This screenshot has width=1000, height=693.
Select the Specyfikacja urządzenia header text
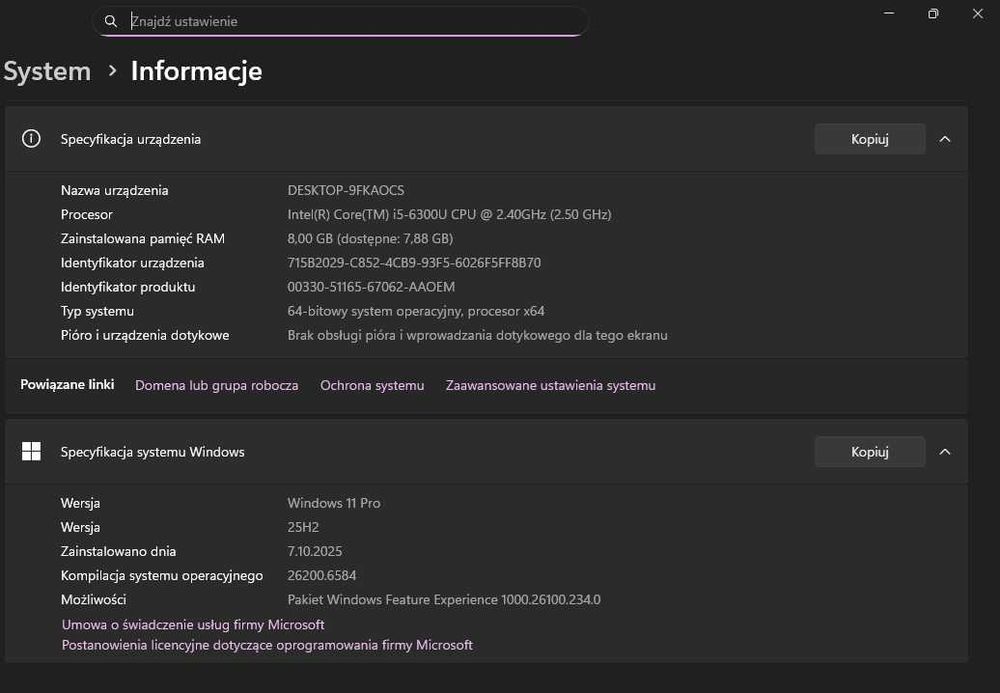(131, 139)
